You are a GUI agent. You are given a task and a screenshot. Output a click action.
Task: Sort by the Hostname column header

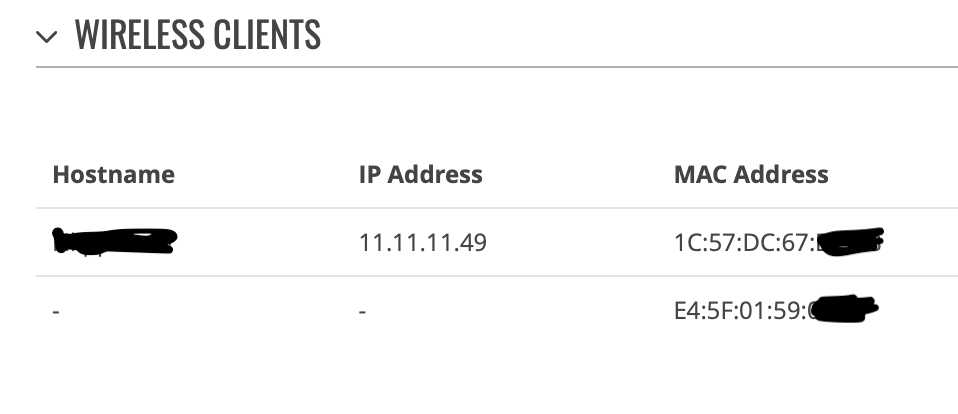click(114, 175)
